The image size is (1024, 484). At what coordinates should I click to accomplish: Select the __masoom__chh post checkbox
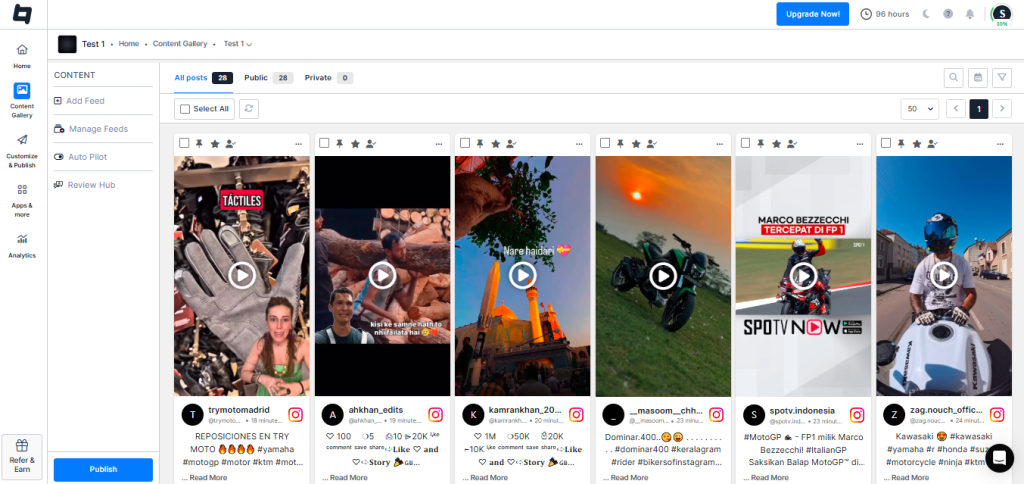pyautogui.click(x=605, y=143)
